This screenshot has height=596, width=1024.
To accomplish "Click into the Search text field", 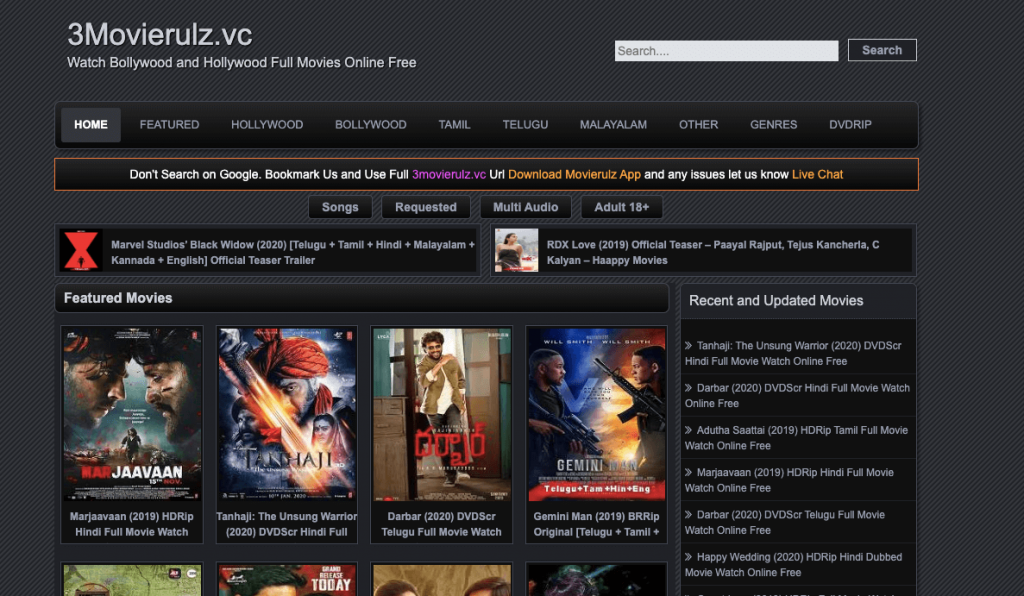I will point(726,51).
